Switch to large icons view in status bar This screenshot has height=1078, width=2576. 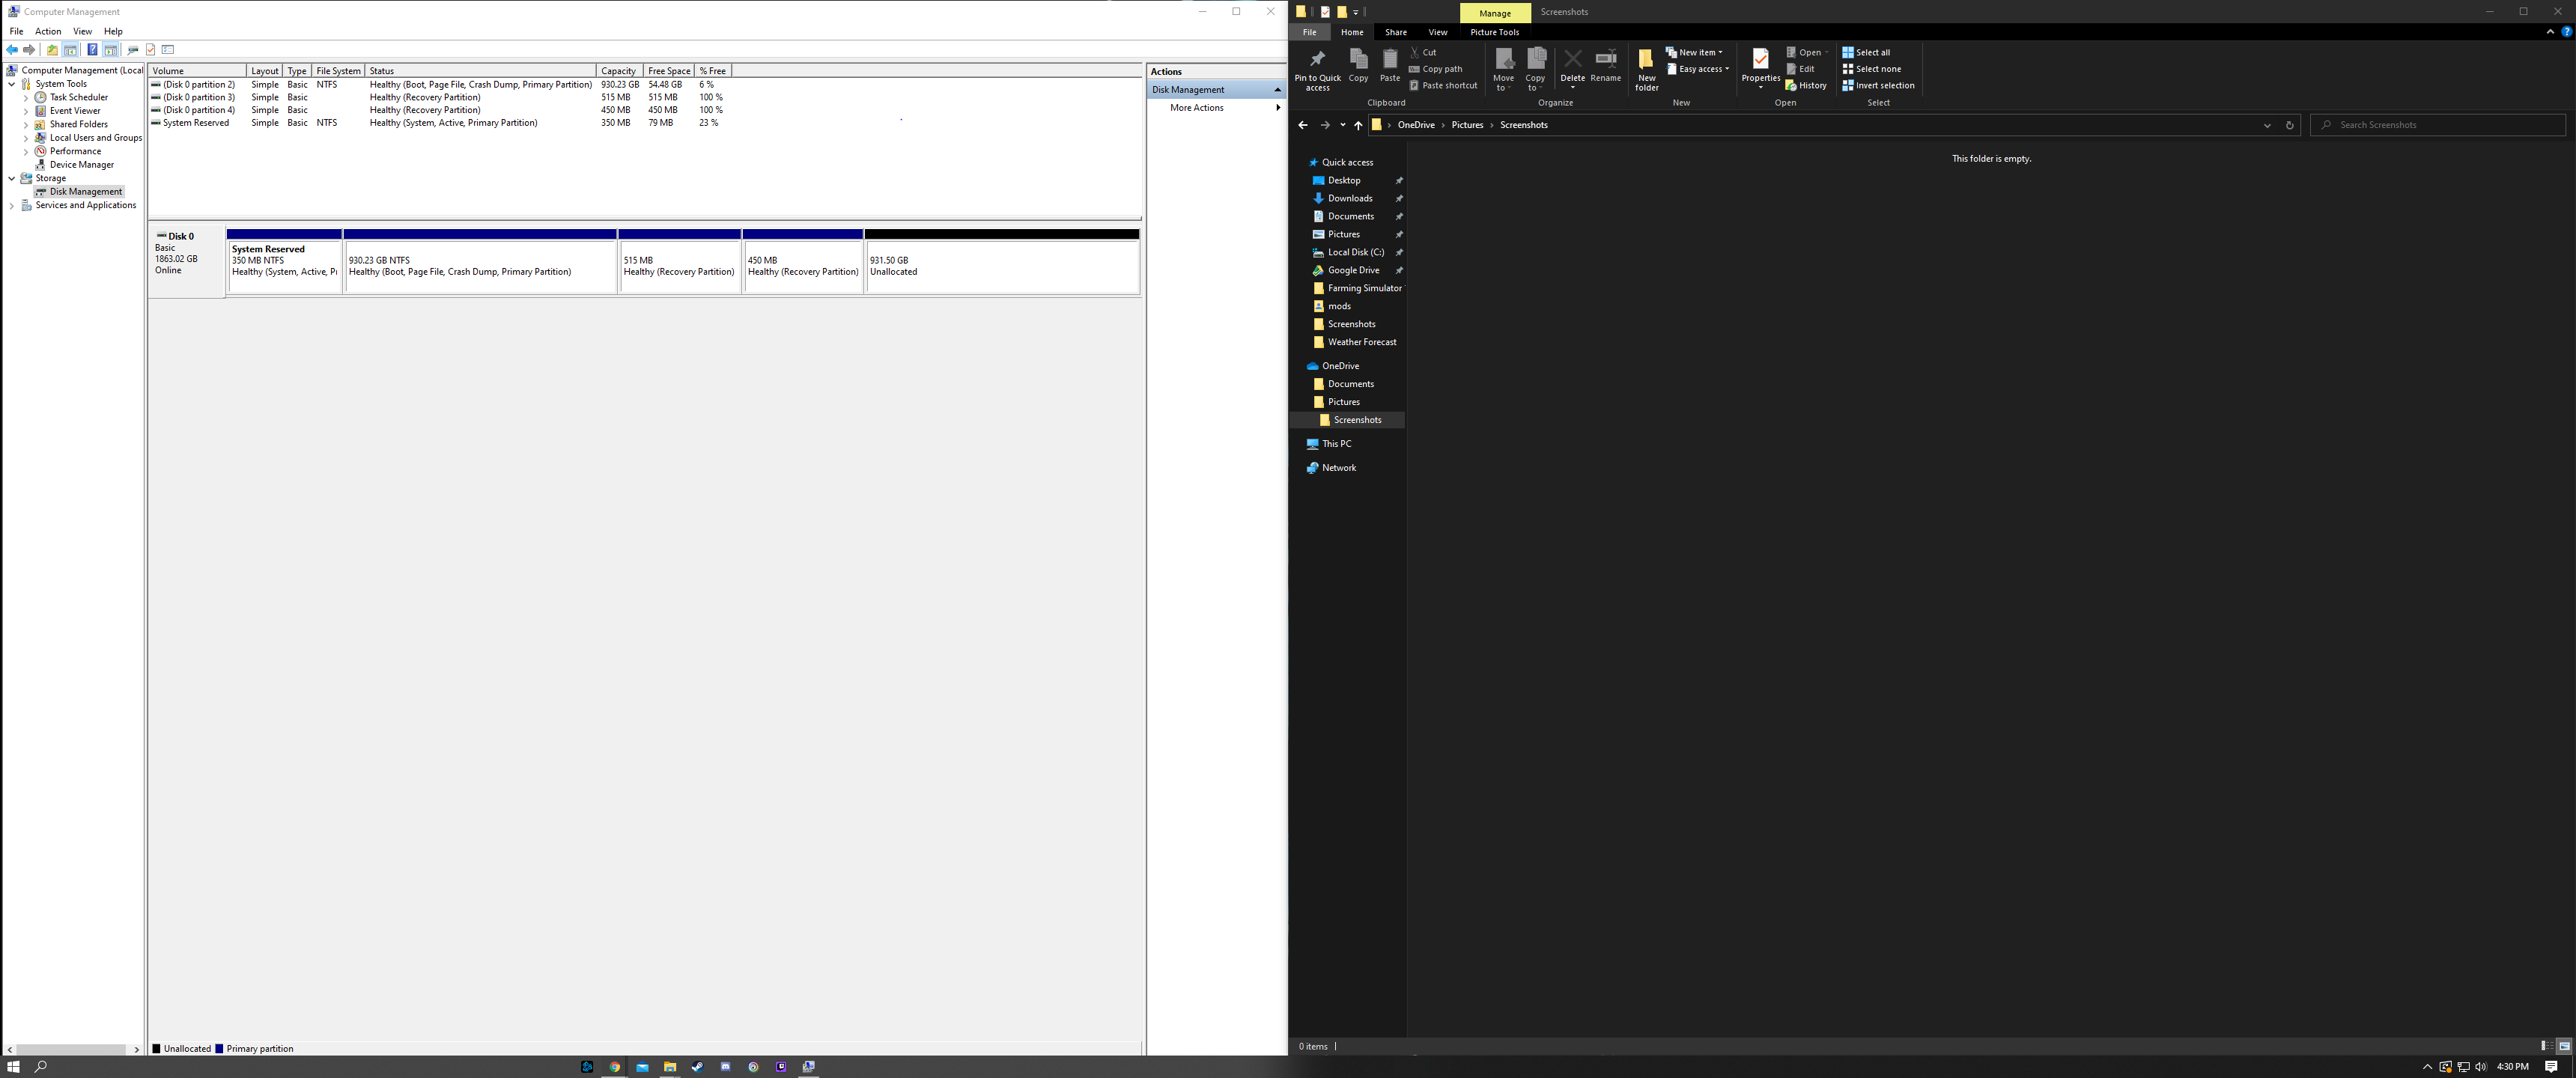point(2564,1046)
